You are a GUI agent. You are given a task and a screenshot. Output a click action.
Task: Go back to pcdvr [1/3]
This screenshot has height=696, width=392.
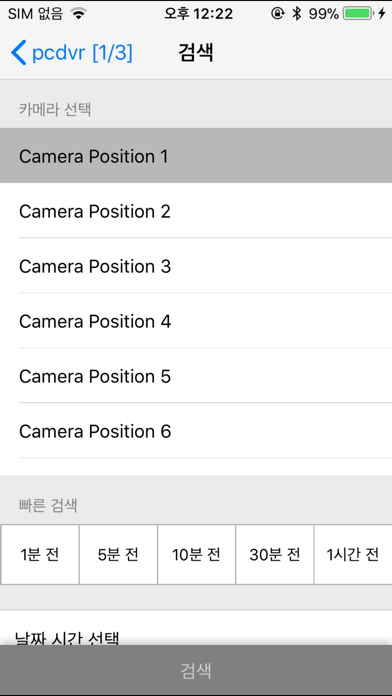click(72, 53)
